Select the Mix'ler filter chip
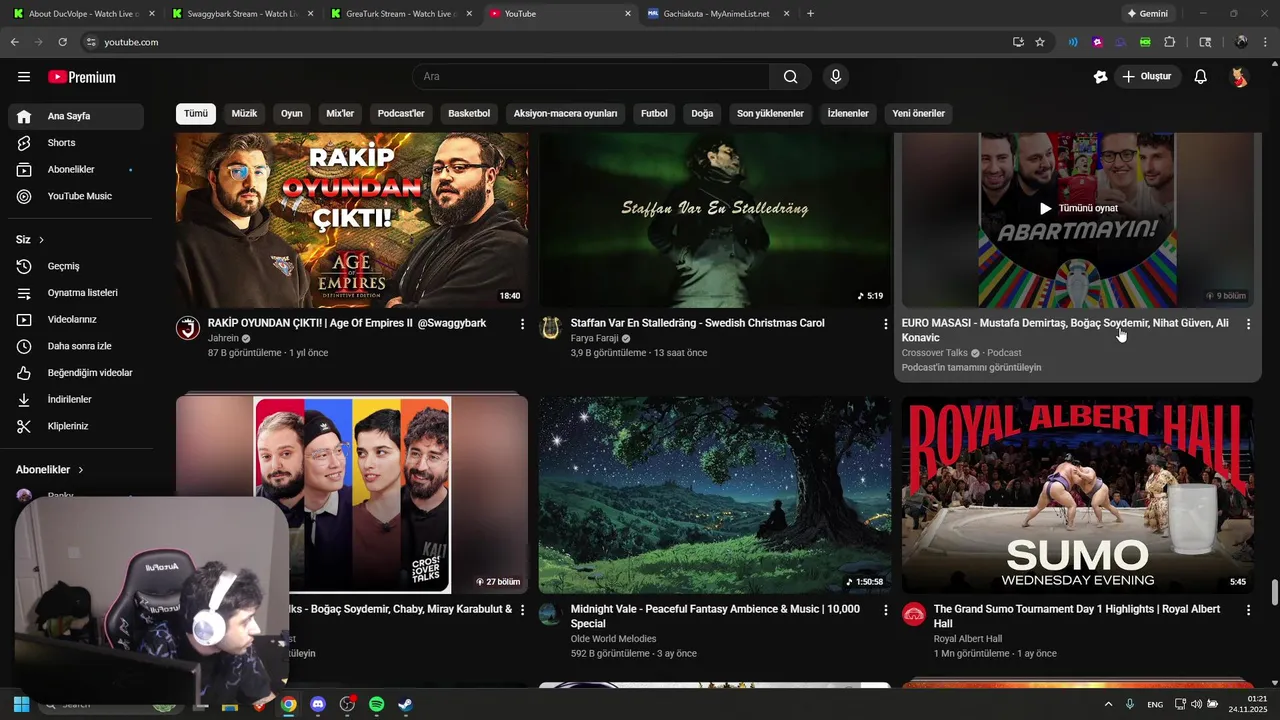Screen dimensions: 1280x720 click(x=340, y=114)
